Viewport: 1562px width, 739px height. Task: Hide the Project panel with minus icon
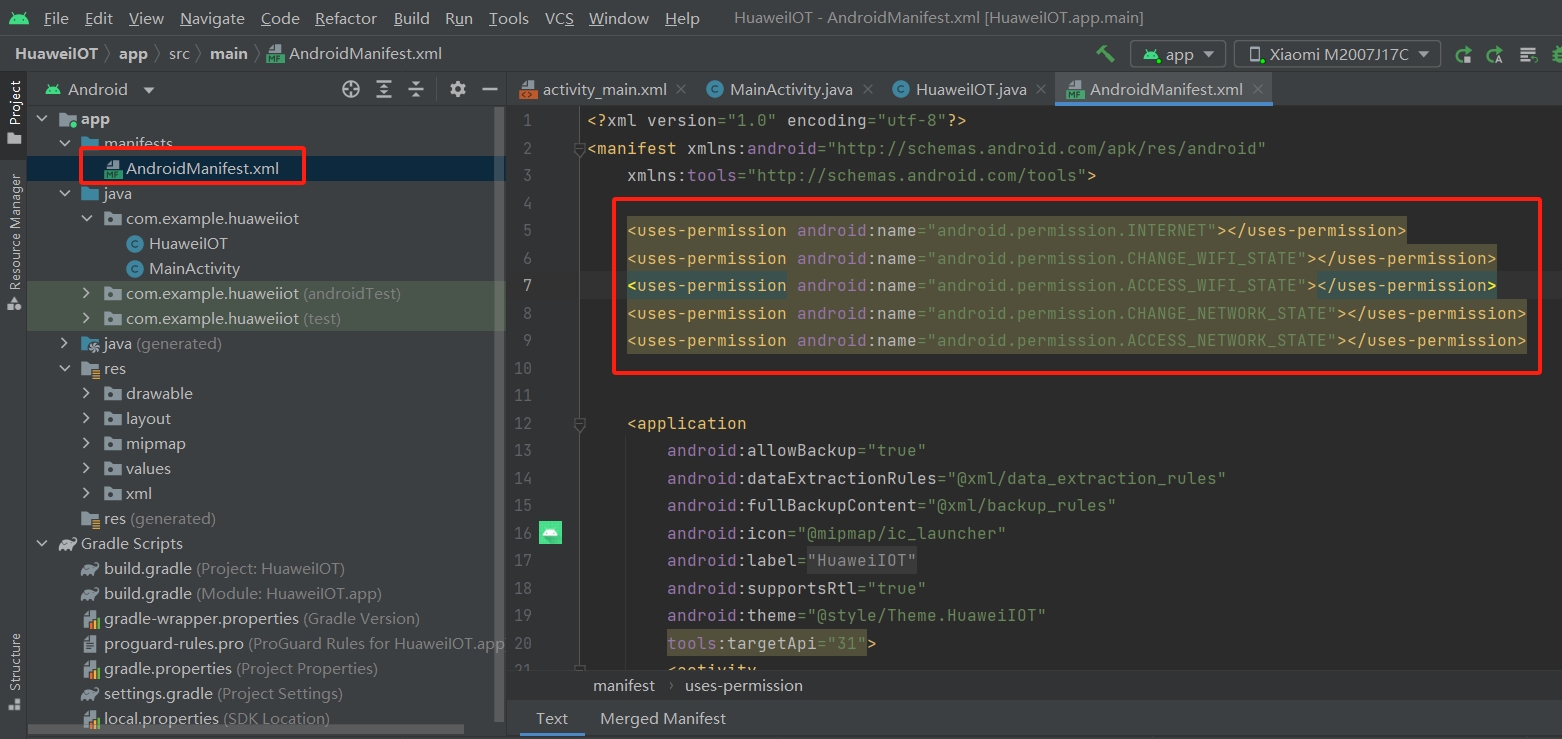[x=490, y=89]
